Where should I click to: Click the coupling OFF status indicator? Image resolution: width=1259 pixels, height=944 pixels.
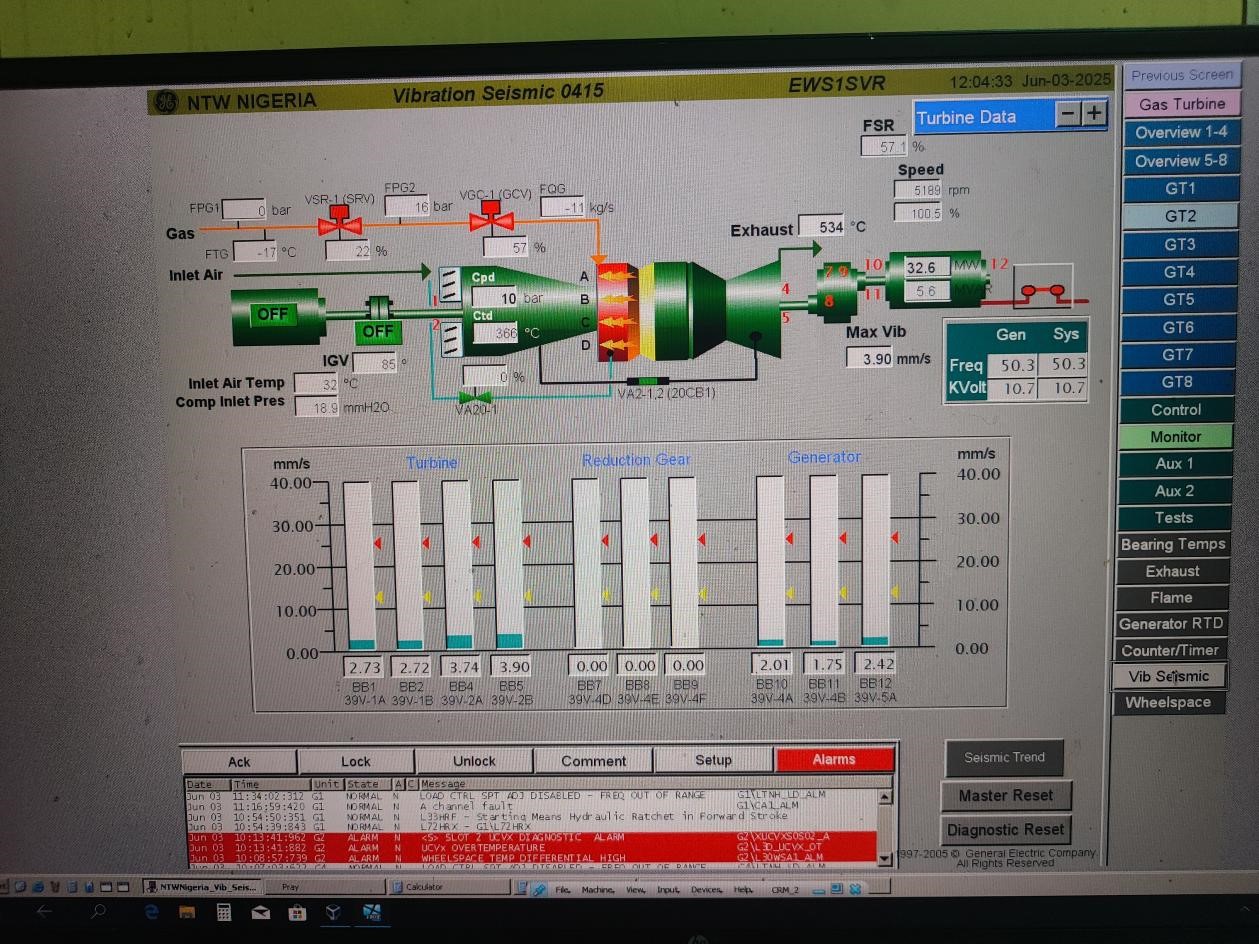[x=377, y=331]
